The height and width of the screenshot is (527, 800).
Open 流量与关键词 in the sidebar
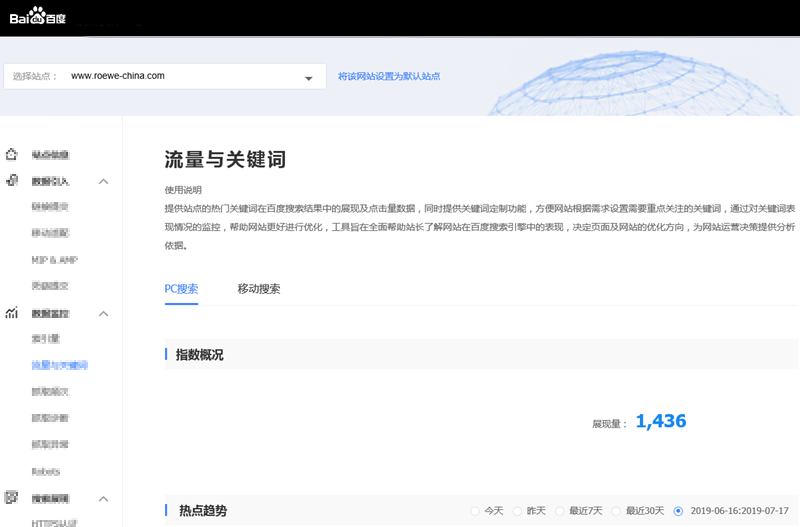(60, 366)
